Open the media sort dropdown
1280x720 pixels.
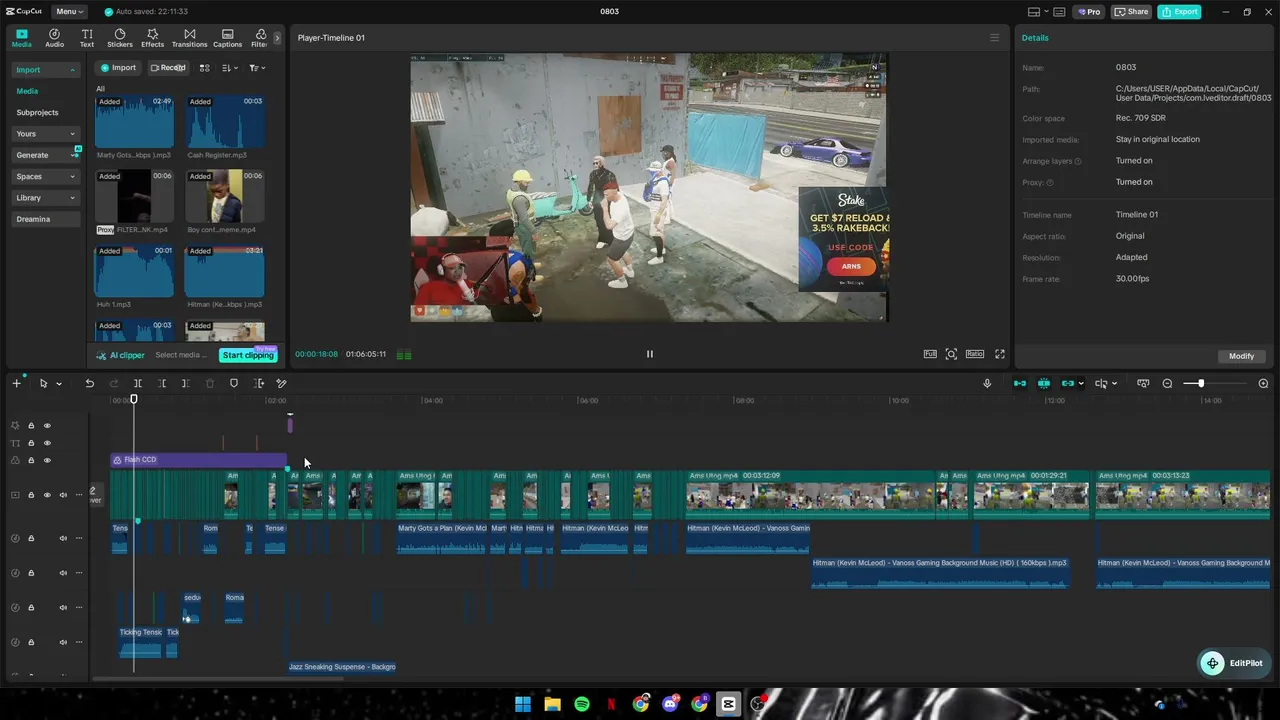pos(230,68)
